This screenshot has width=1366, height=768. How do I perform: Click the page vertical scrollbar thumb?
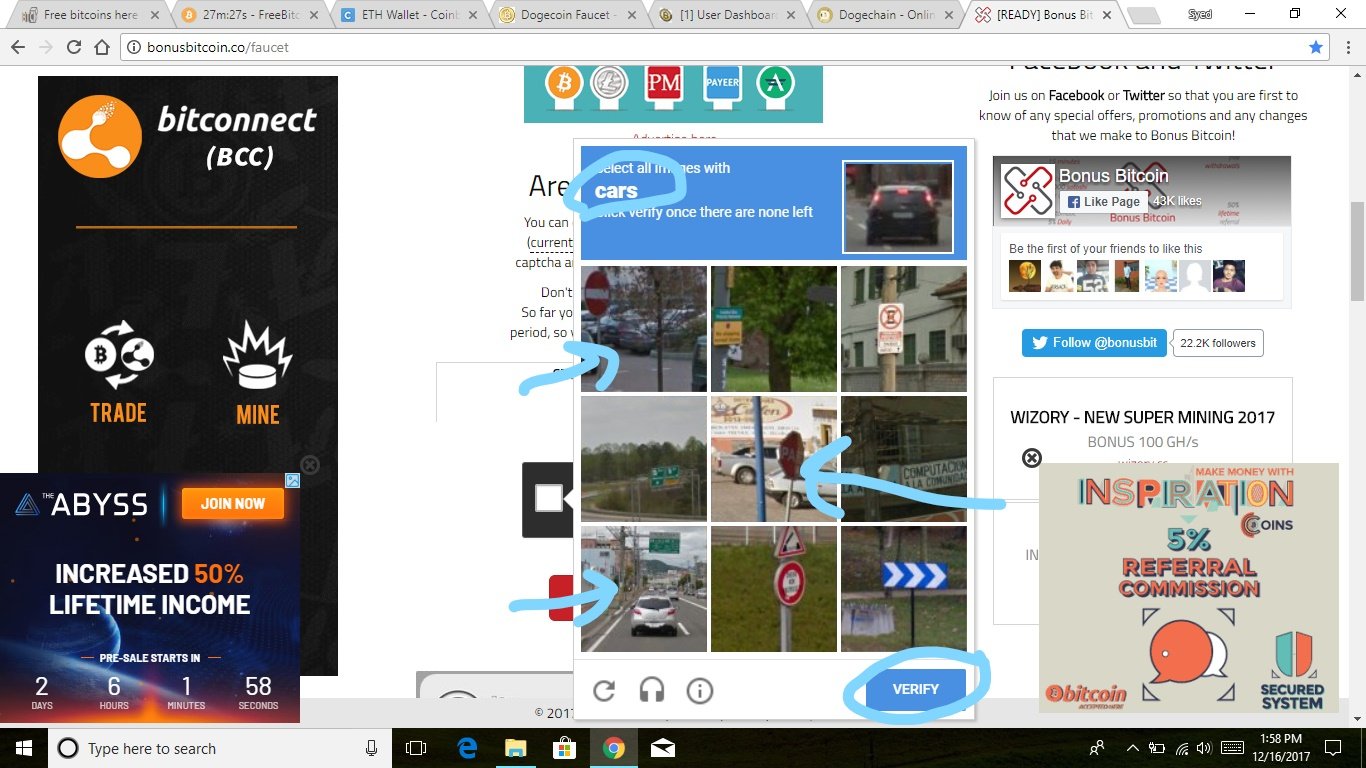(1357, 250)
